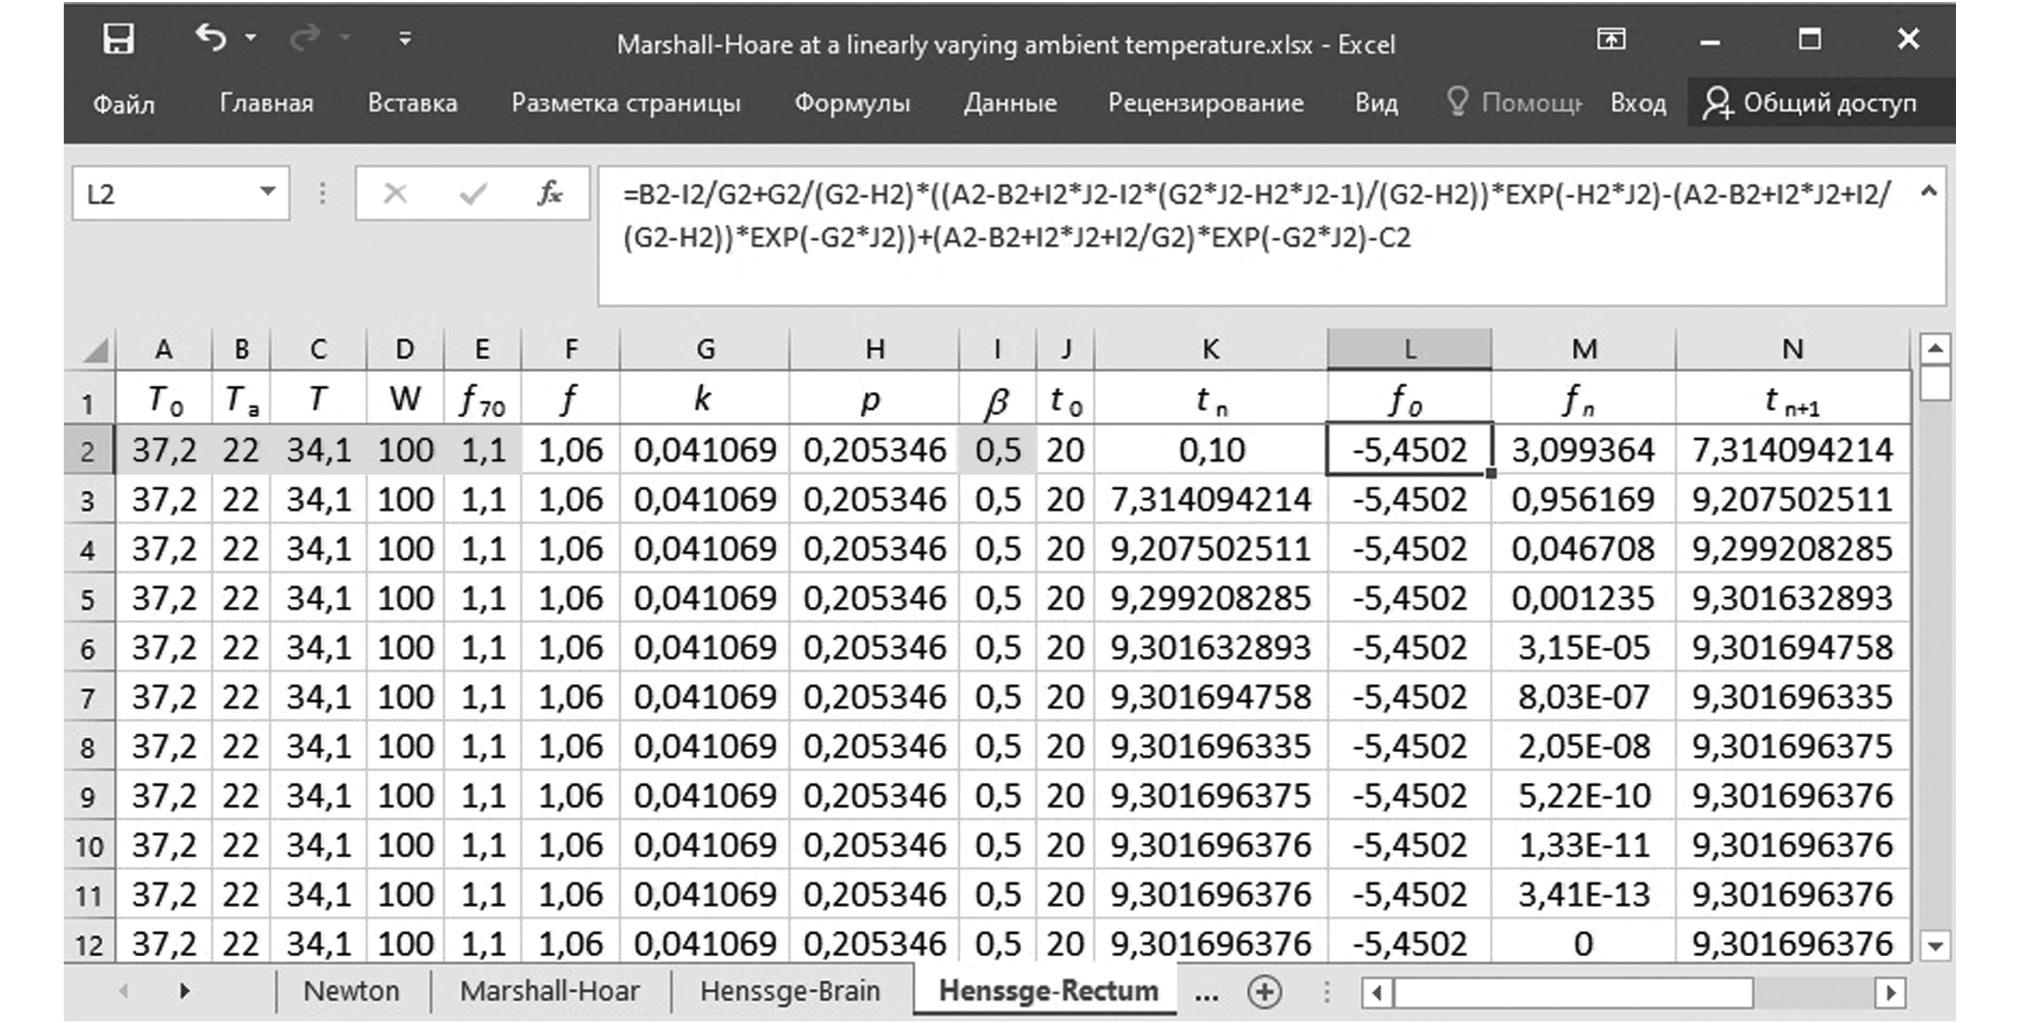Switch to the Henssge-Brain sheet tab
The image size is (2020, 1023).
pos(790,991)
